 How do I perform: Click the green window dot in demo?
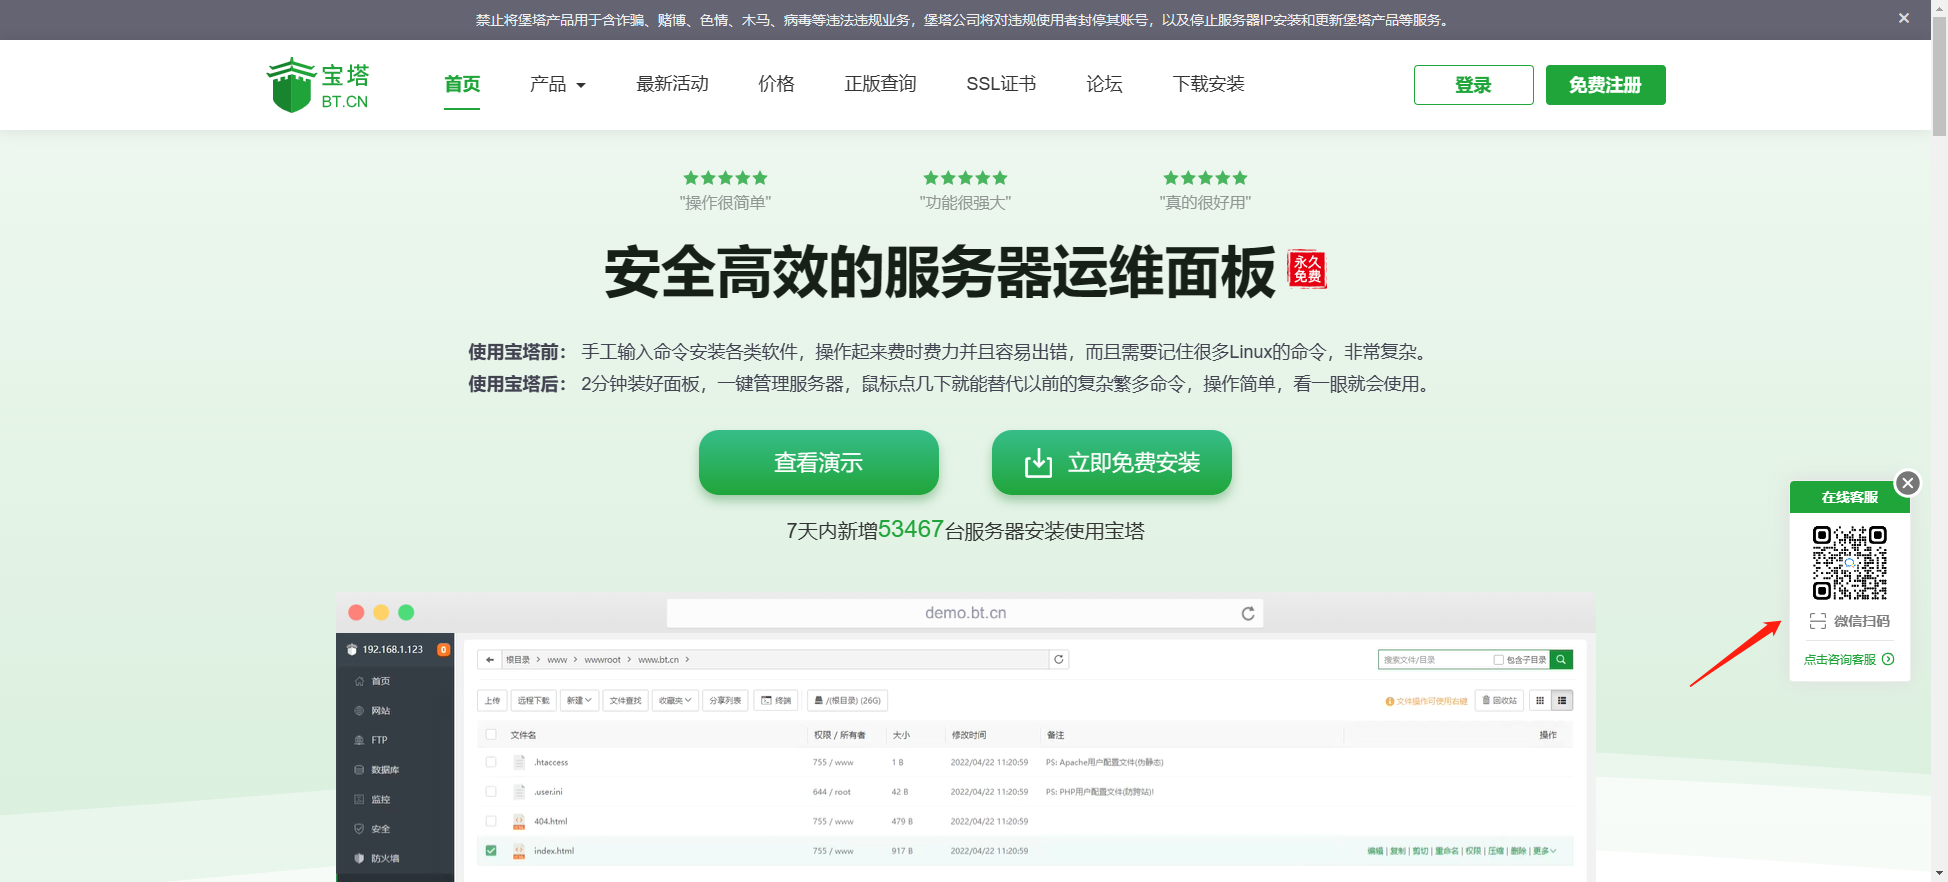406,612
